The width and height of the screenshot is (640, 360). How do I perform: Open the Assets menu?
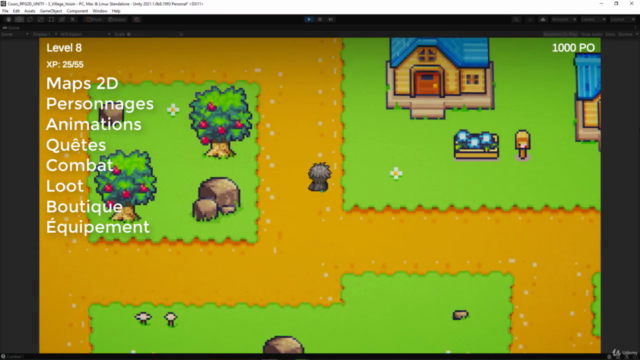pyautogui.click(x=29, y=11)
